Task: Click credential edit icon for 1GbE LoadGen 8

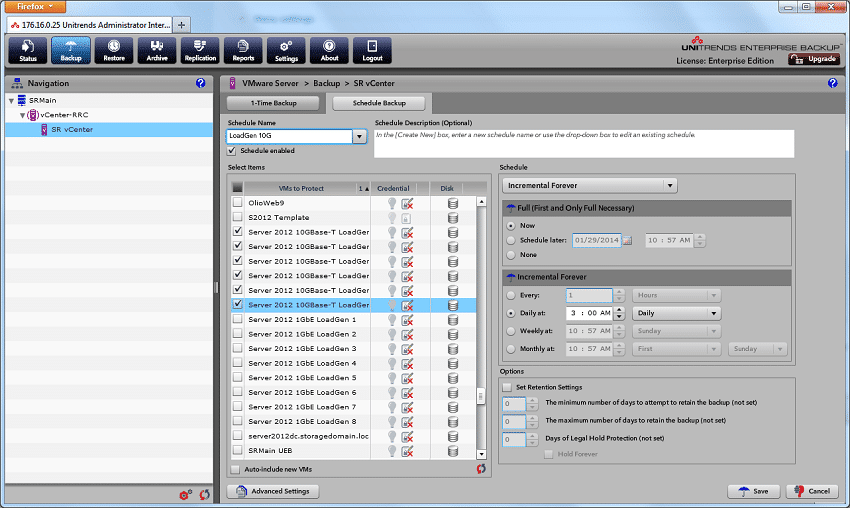Action: (407, 422)
